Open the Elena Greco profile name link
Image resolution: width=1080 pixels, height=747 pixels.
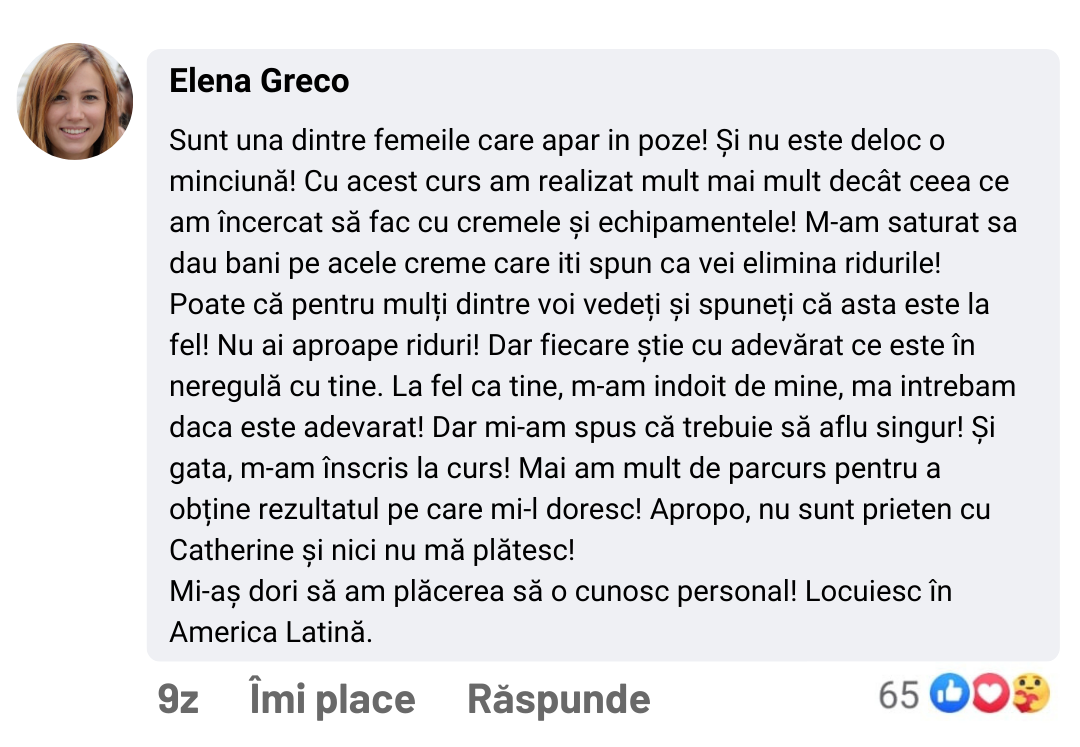[x=259, y=81]
